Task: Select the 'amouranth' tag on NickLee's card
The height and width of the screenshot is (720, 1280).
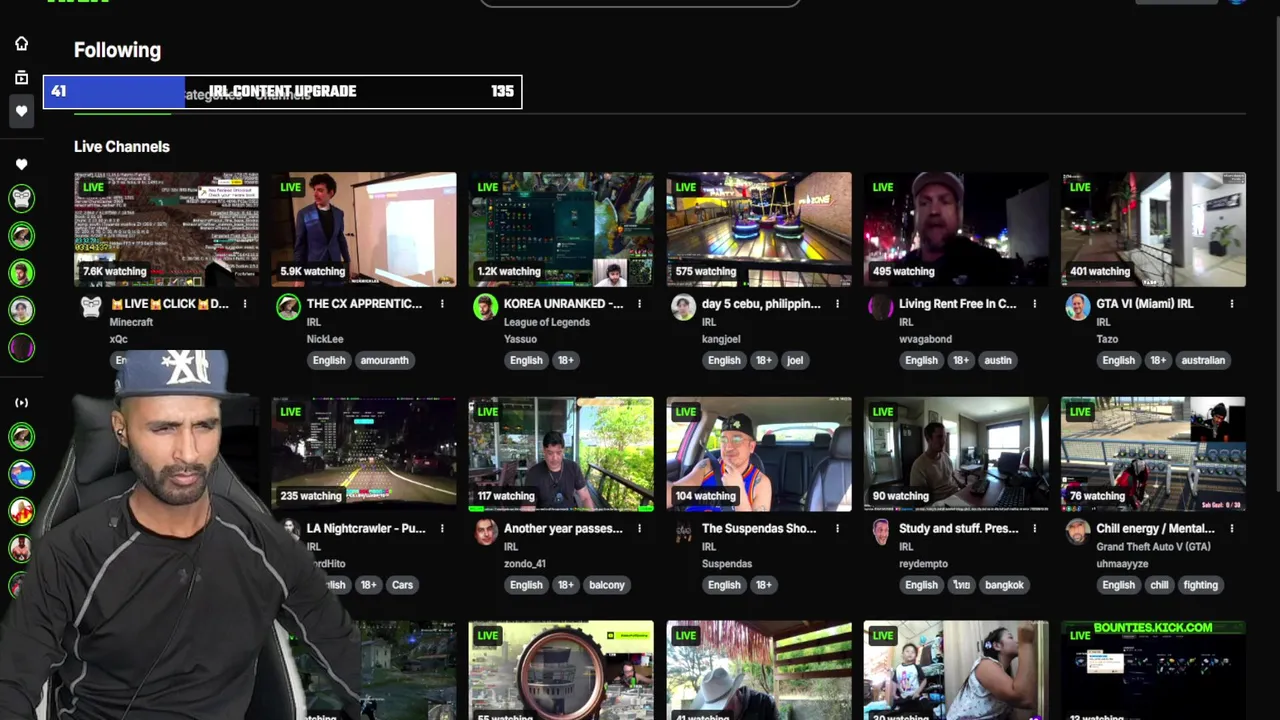Action: (x=384, y=360)
